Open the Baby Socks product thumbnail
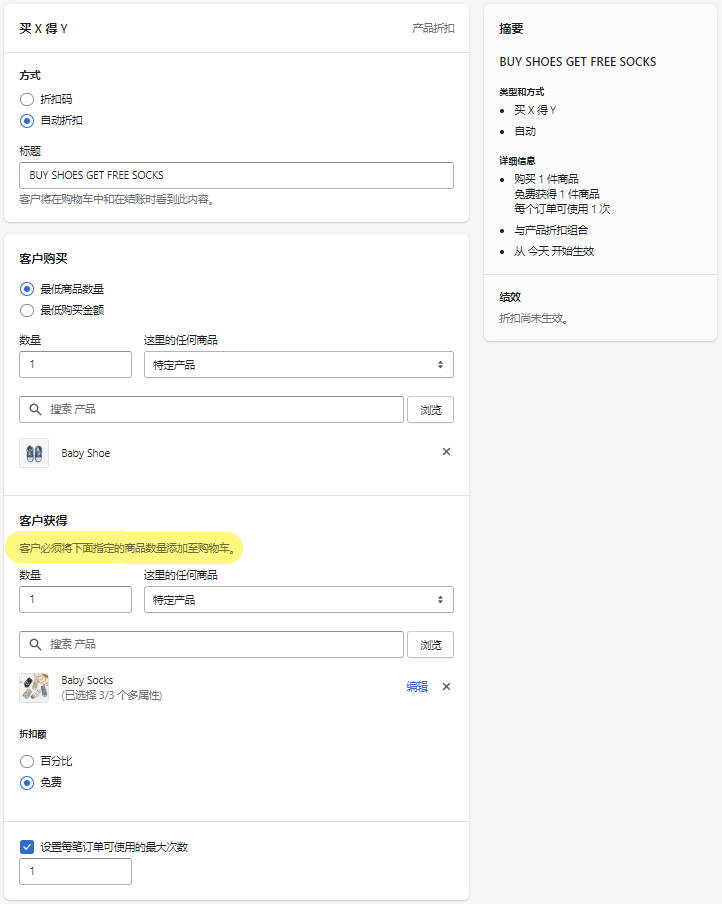The width and height of the screenshot is (722, 904). 34,688
